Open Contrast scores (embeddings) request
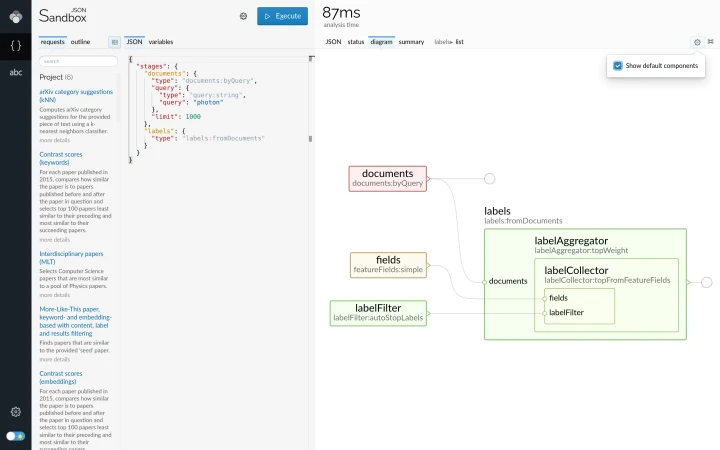The image size is (720, 450). click(x=61, y=377)
